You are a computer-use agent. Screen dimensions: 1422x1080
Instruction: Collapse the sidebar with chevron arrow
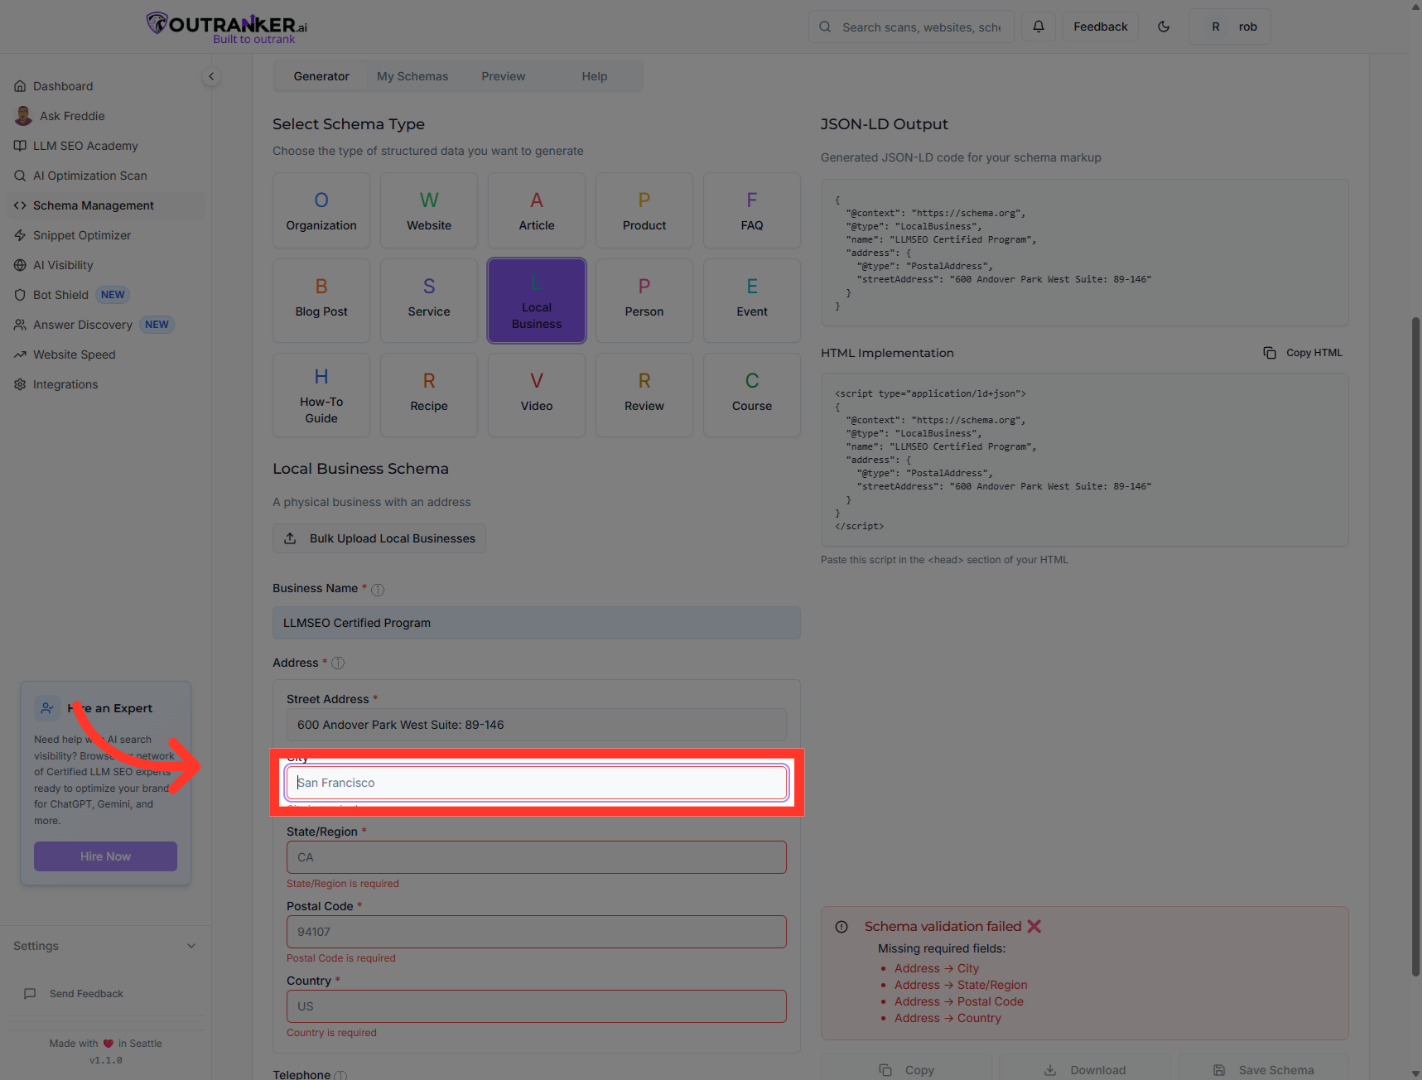[x=211, y=77]
